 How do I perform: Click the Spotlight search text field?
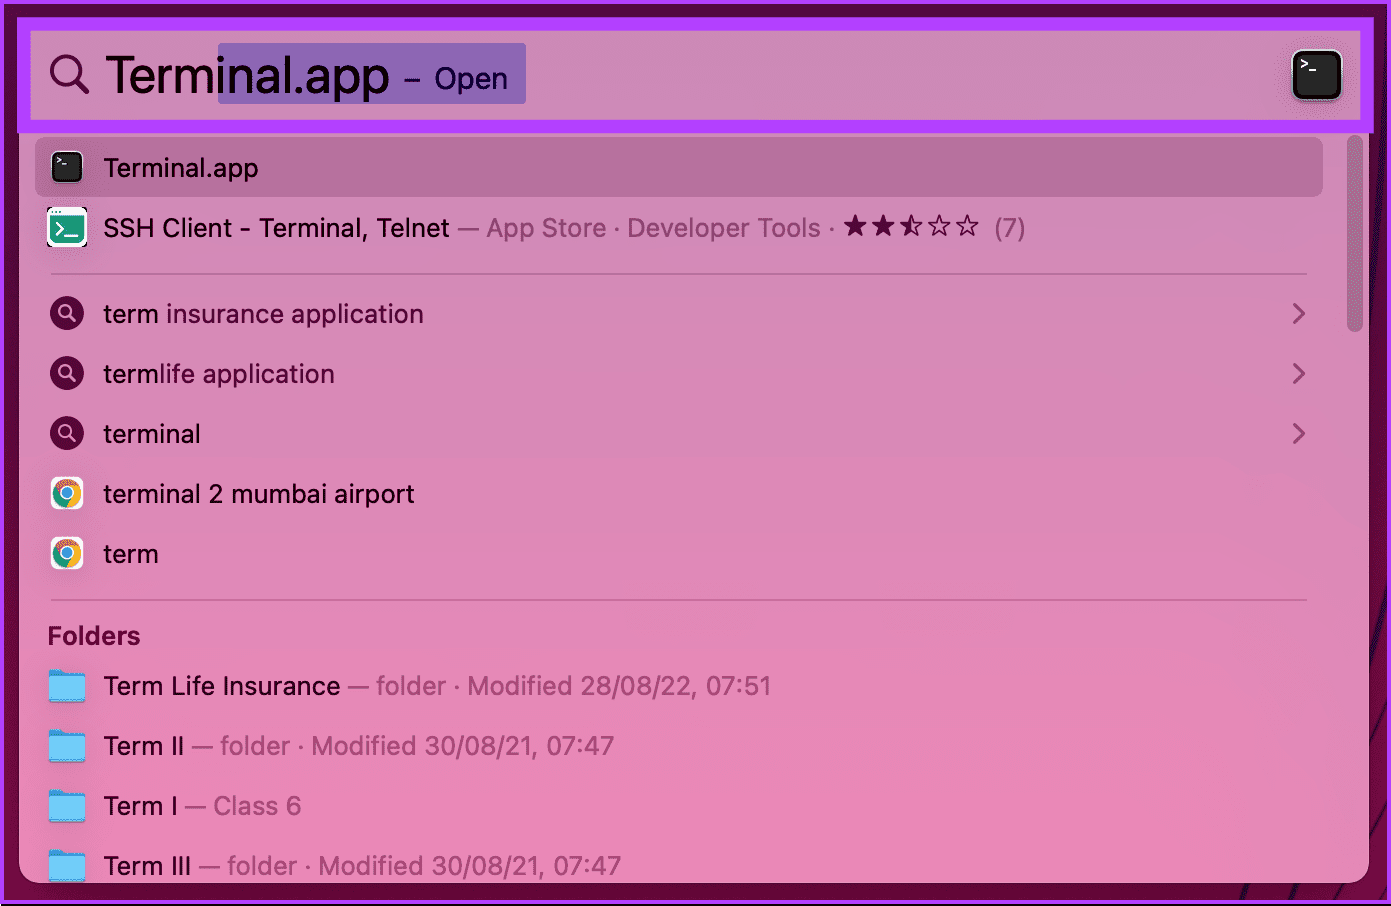(695, 75)
